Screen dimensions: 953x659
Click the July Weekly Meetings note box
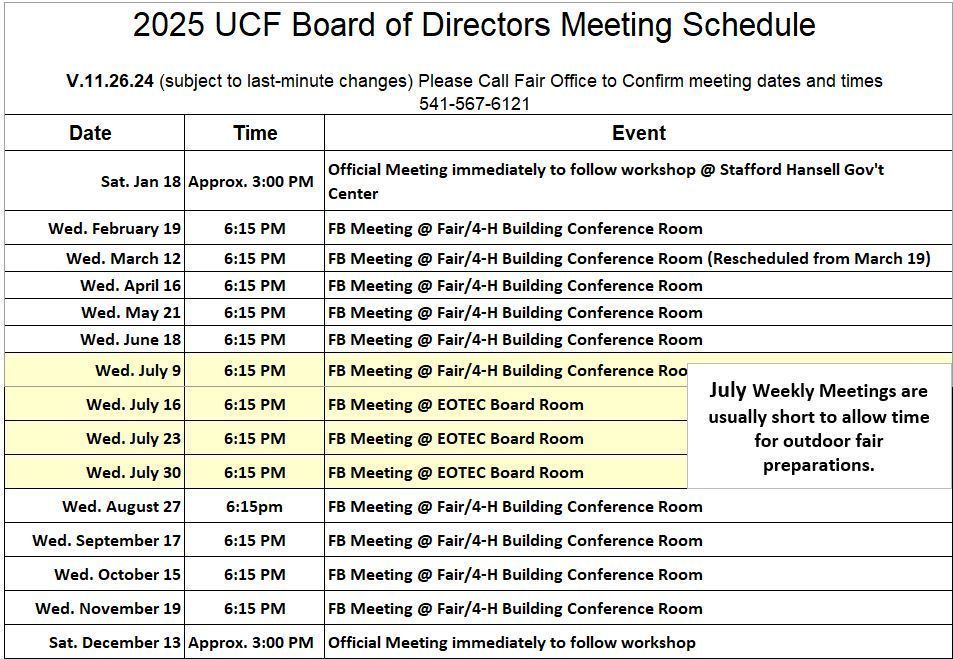coord(819,427)
